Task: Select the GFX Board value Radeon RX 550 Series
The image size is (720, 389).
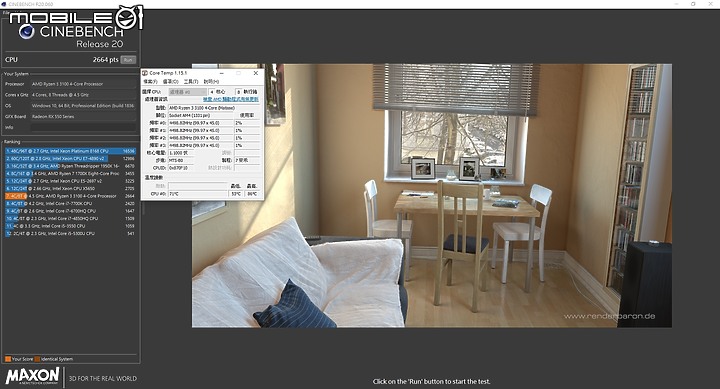Action: point(83,117)
